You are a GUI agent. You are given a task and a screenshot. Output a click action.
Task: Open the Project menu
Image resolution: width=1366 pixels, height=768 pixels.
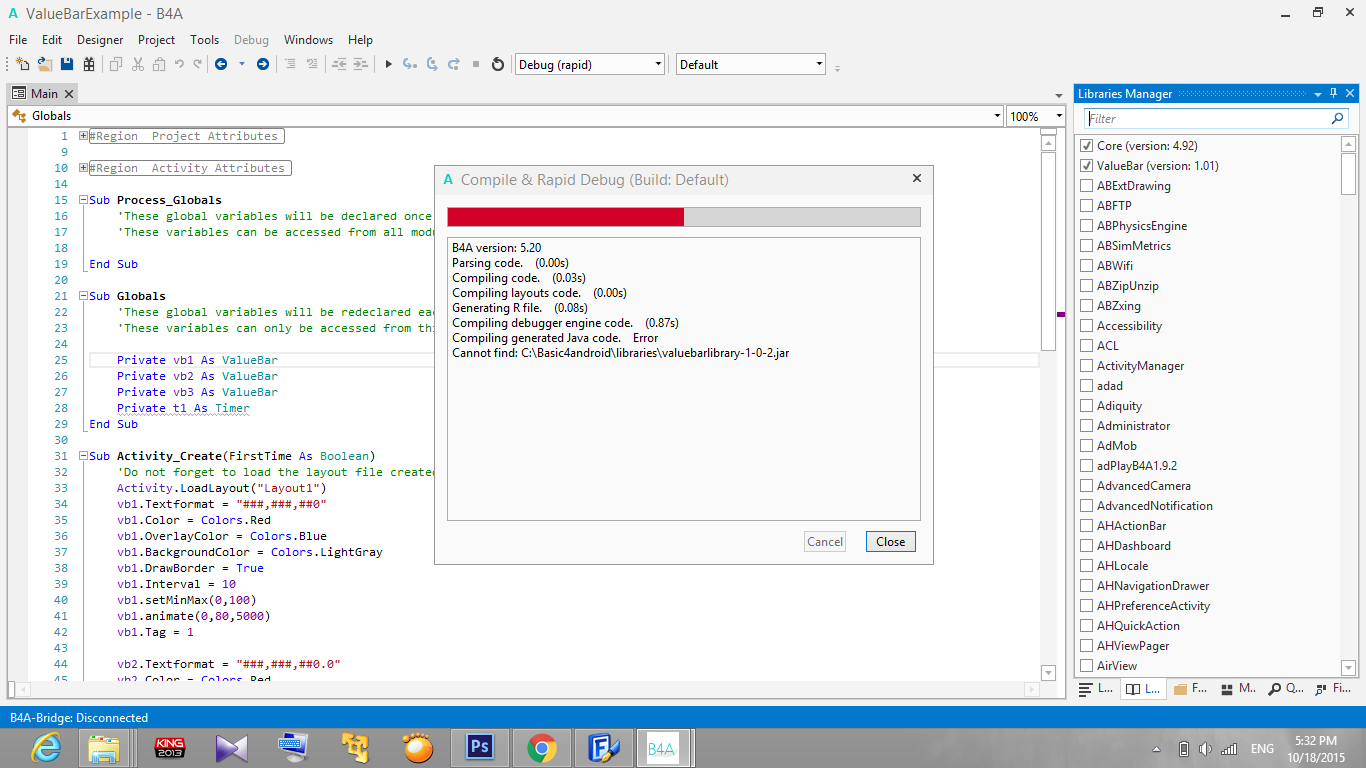(x=156, y=40)
